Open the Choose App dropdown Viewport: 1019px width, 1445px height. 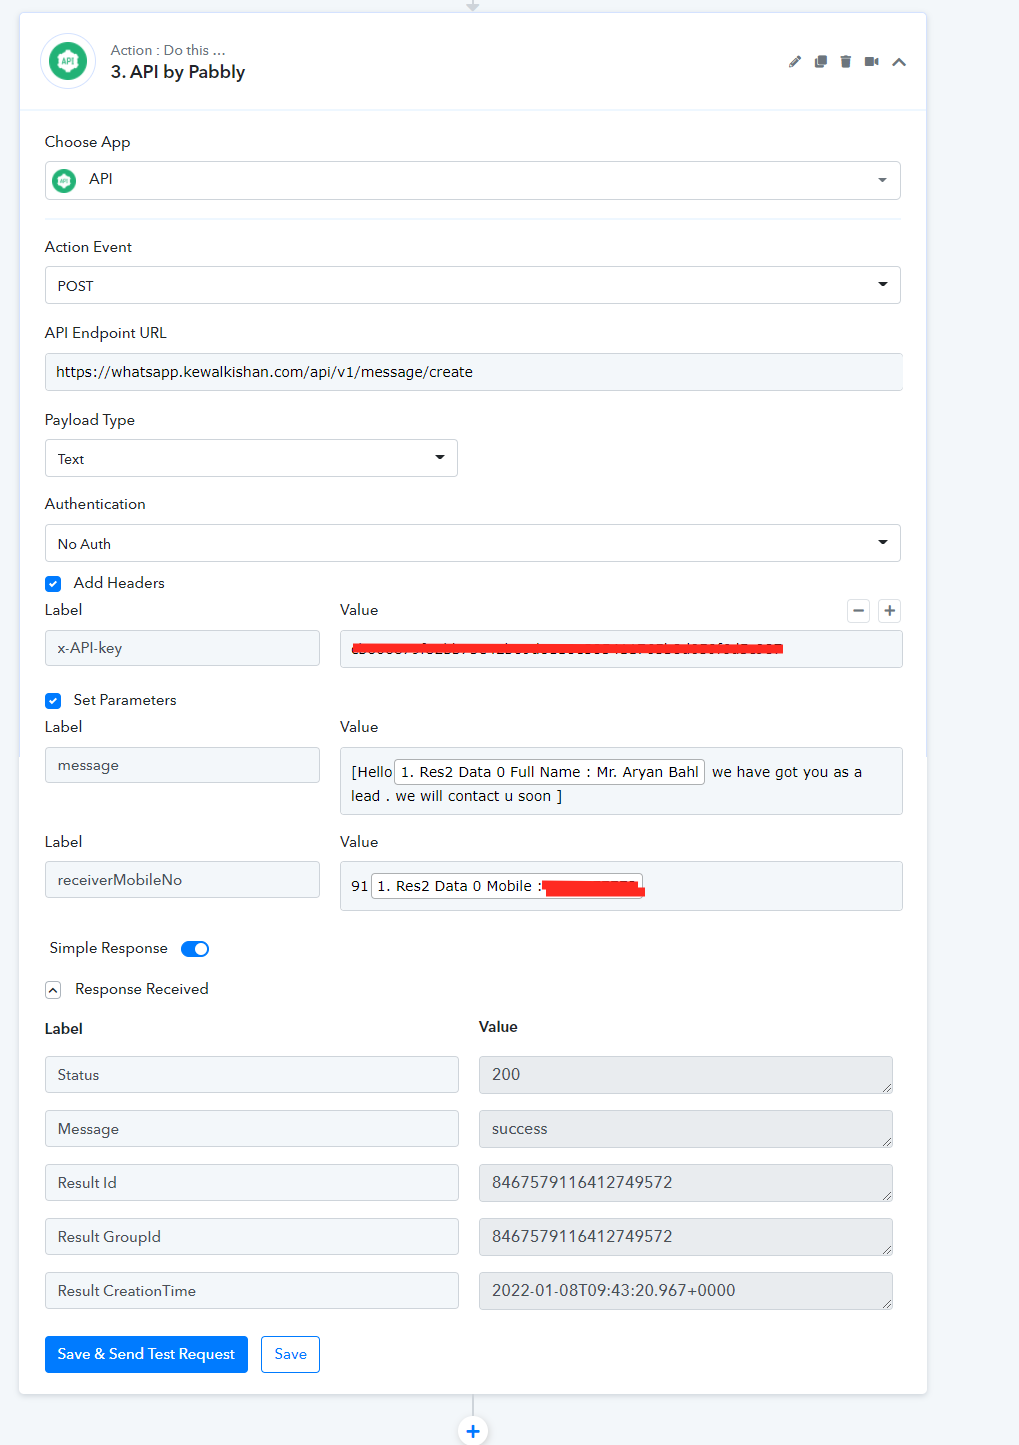[x=473, y=180]
